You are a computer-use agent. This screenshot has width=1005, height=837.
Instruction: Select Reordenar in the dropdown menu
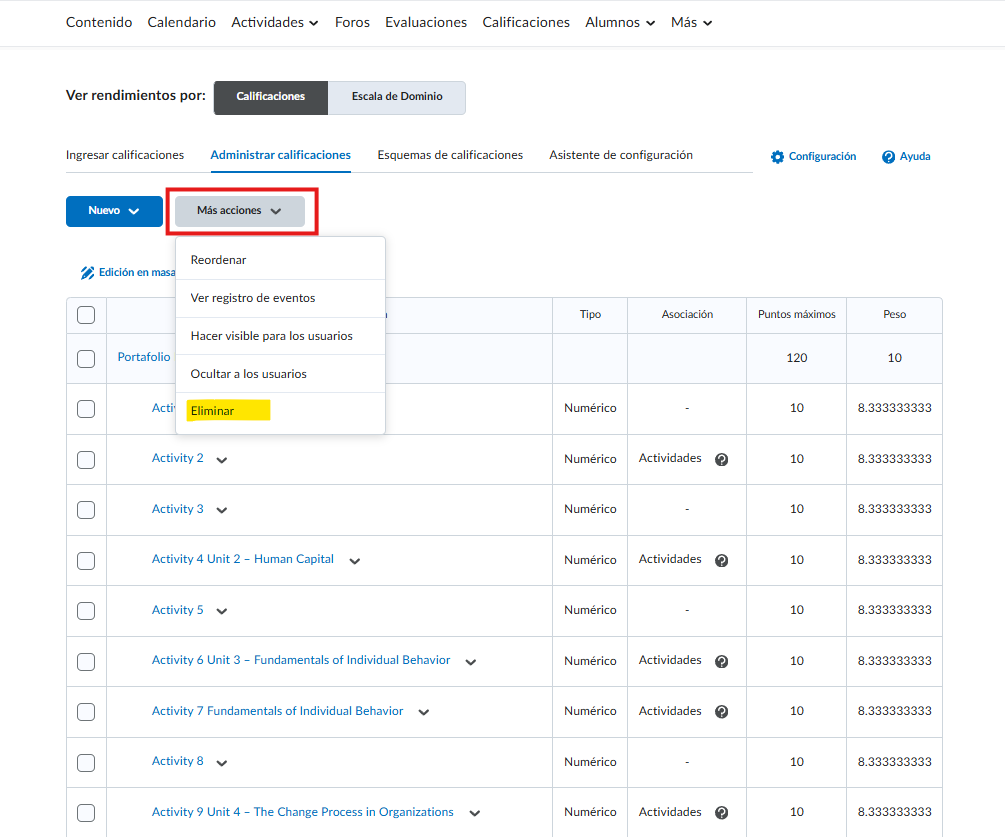pos(218,260)
